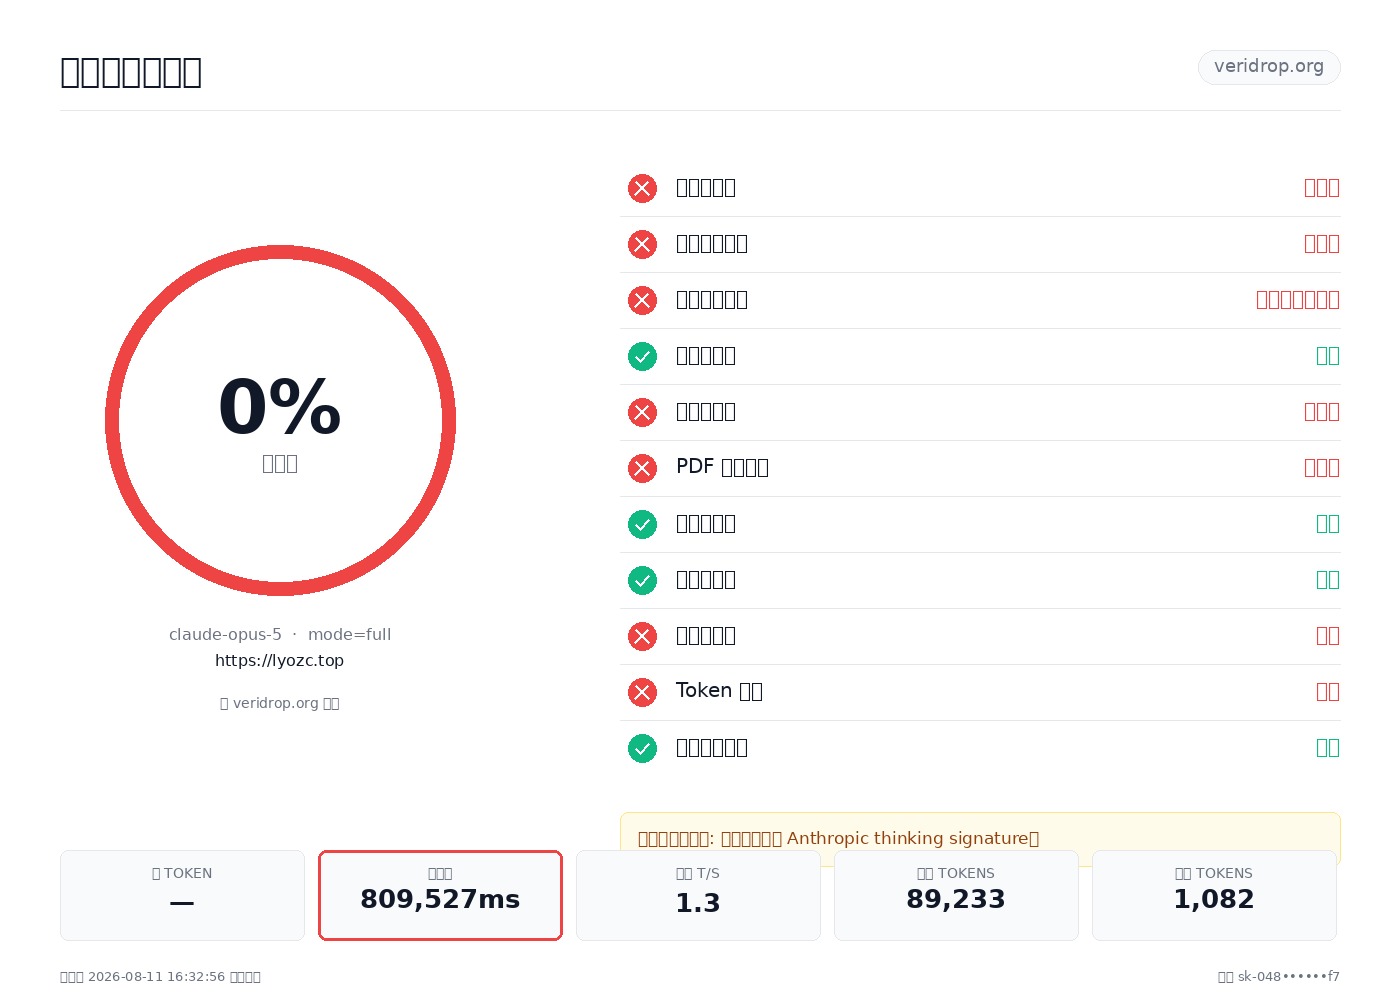The width and height of the screenshot is (1400, 1000).
Task: Click the veridrop.org credit text under the URL
Action: pyautogui.click(x=280, y=703)
